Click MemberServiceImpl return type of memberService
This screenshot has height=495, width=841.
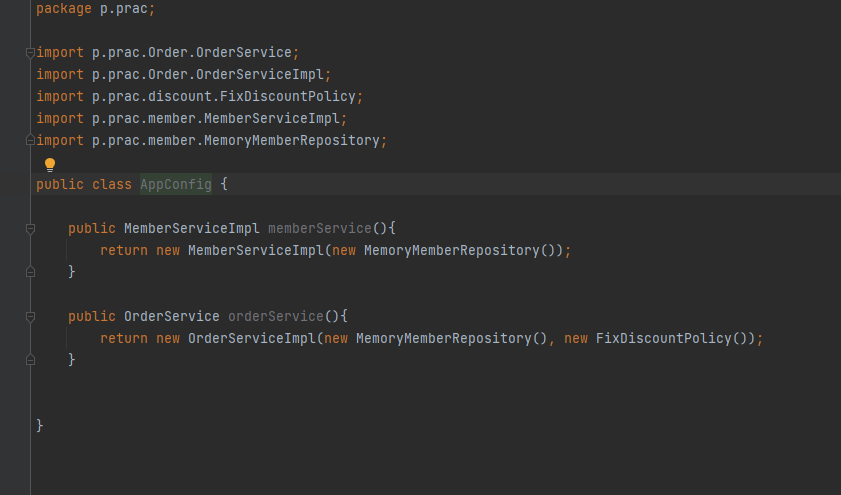click(191, 228)
